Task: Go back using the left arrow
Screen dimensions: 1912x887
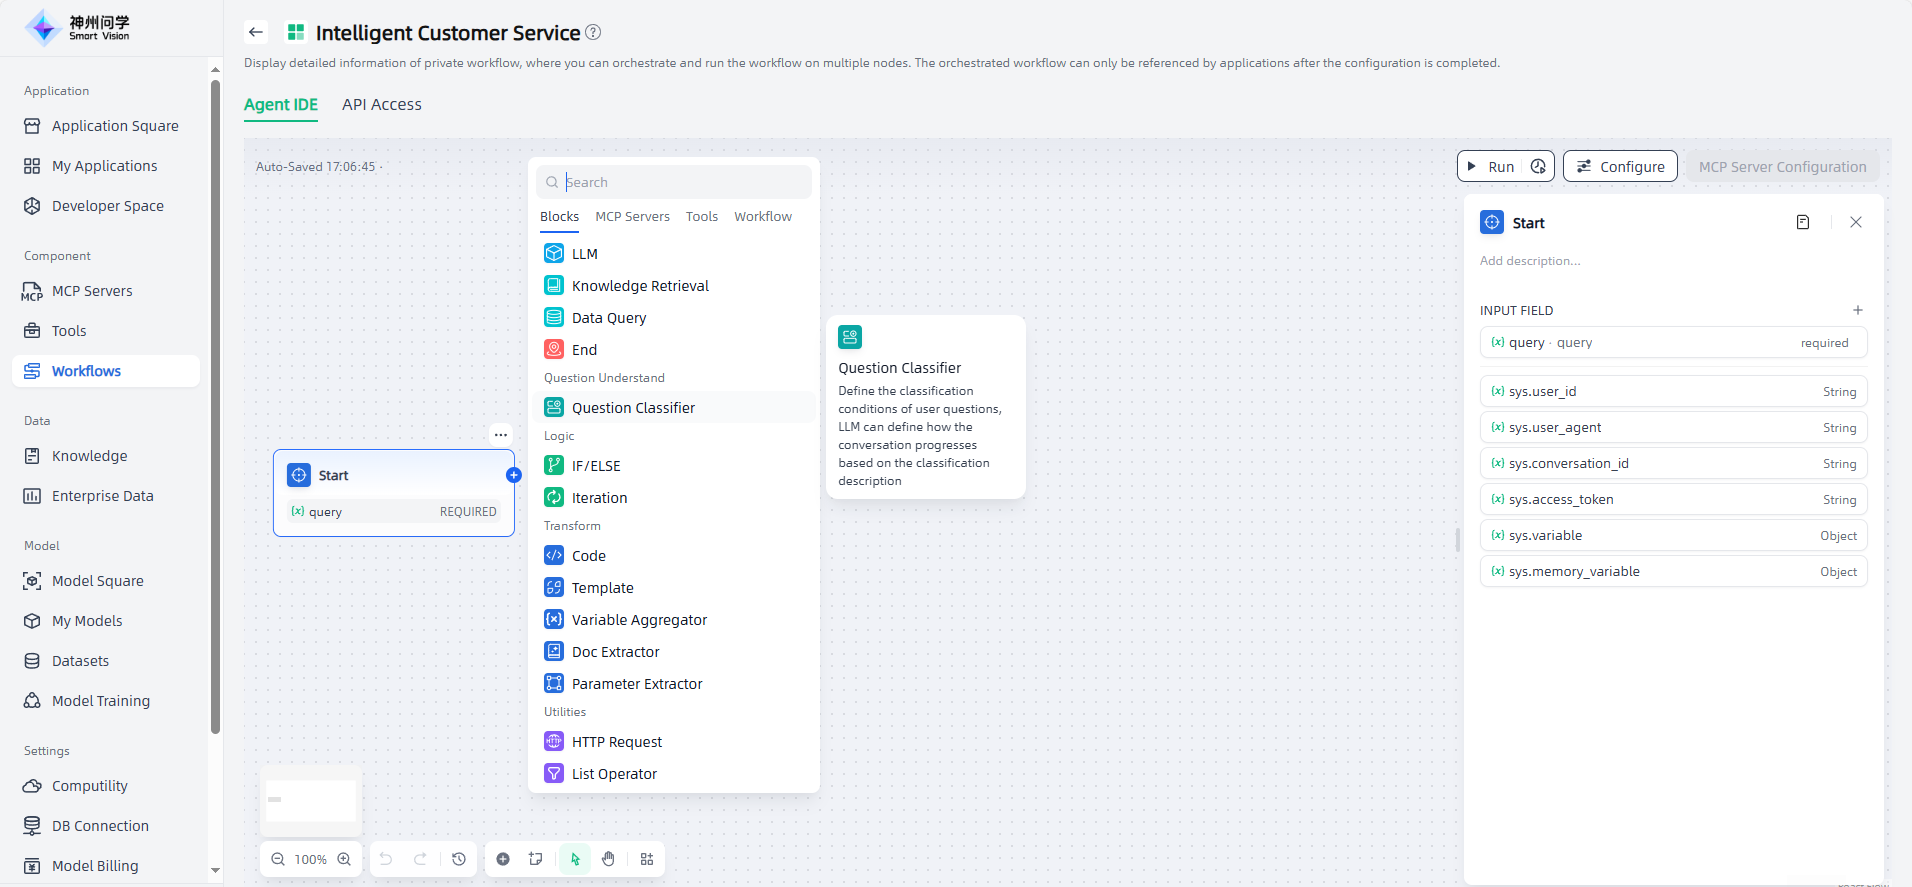Action: (256, 32)
